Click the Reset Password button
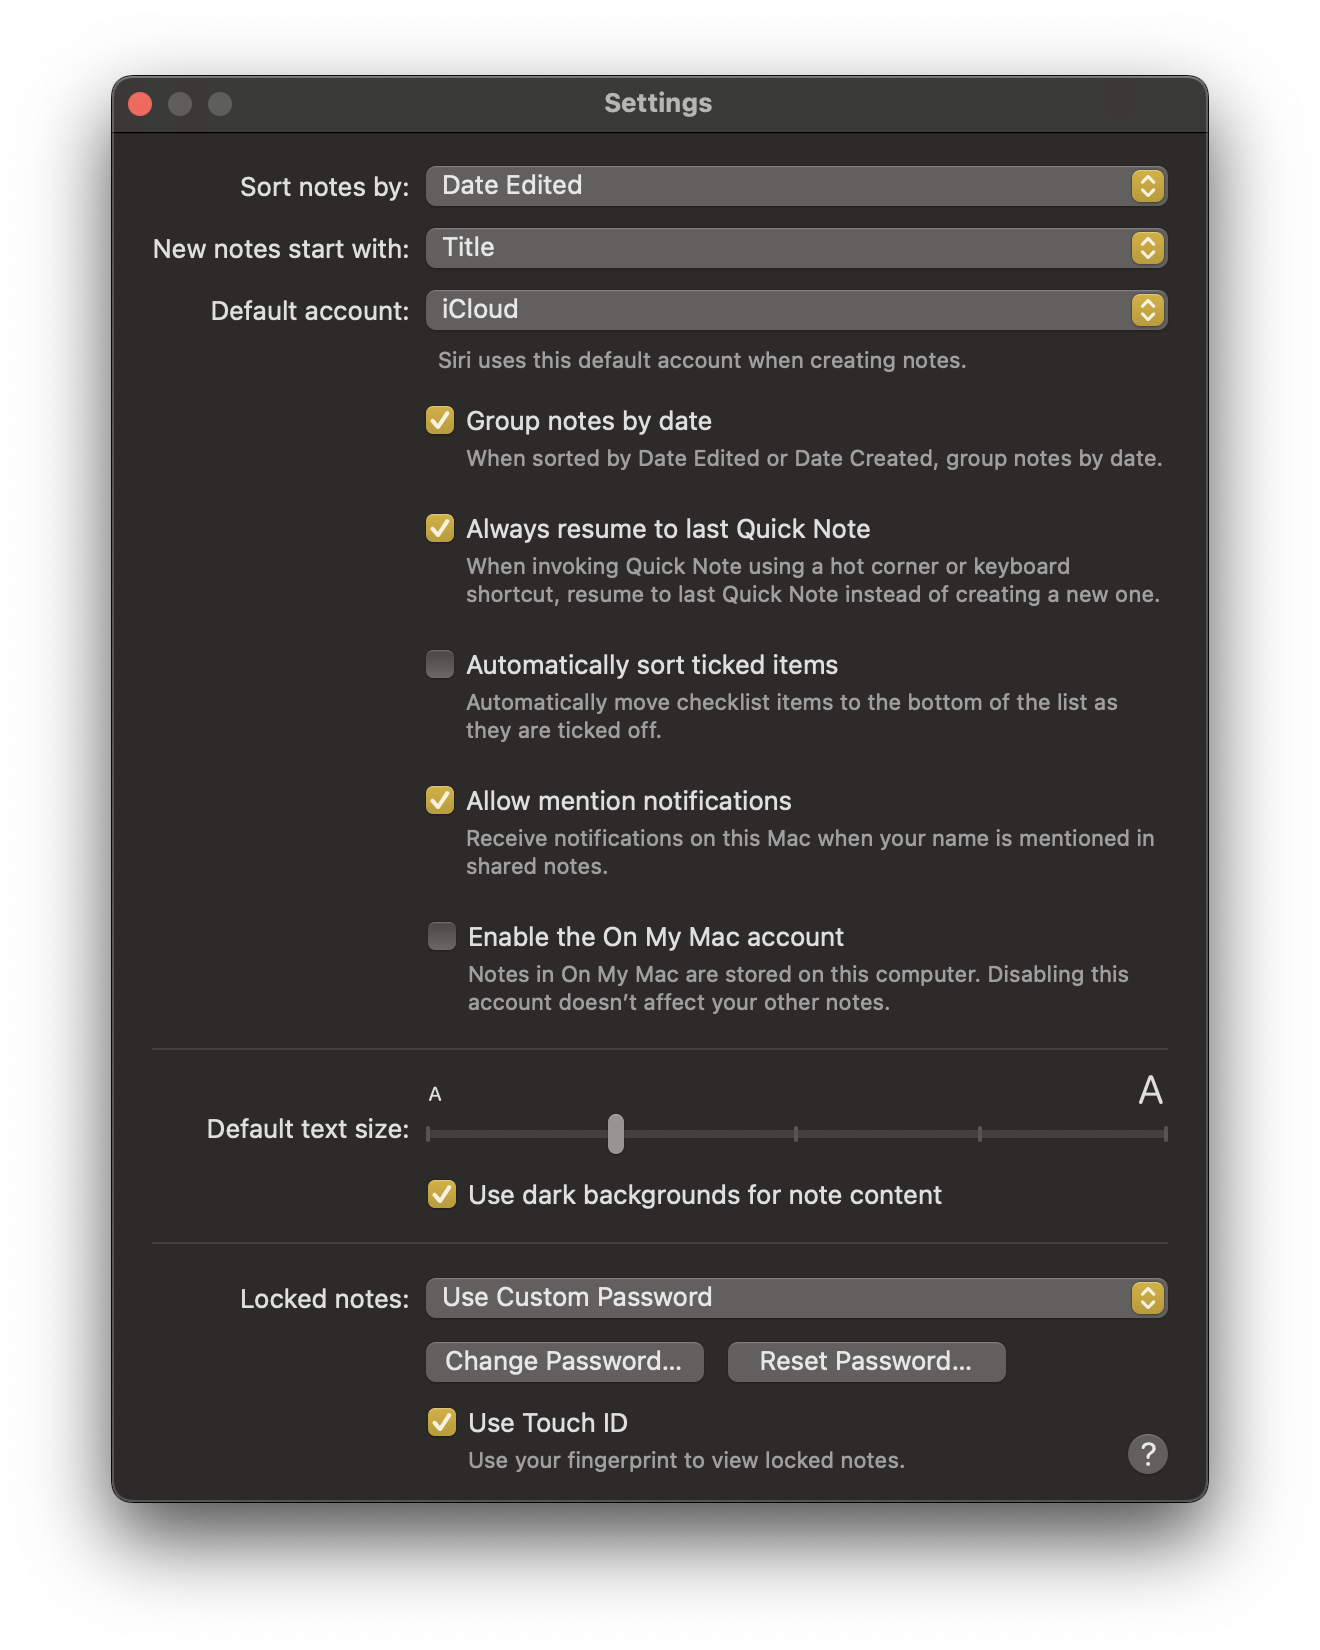Screen dimensions: 1320x1650 pos(866,1362)
